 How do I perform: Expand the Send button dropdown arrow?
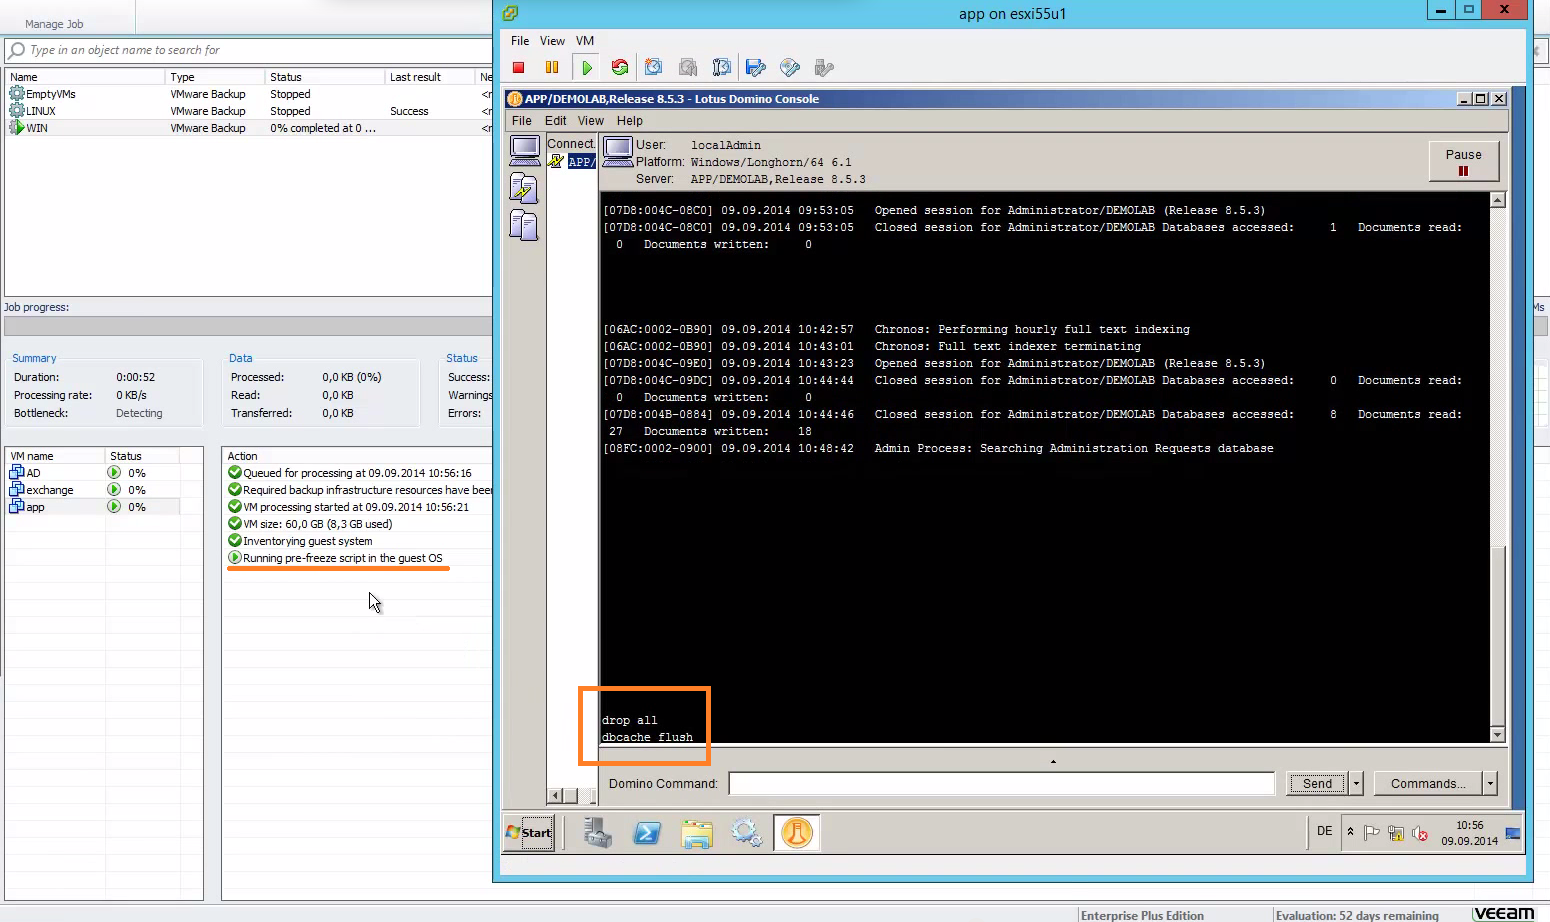1356,784
